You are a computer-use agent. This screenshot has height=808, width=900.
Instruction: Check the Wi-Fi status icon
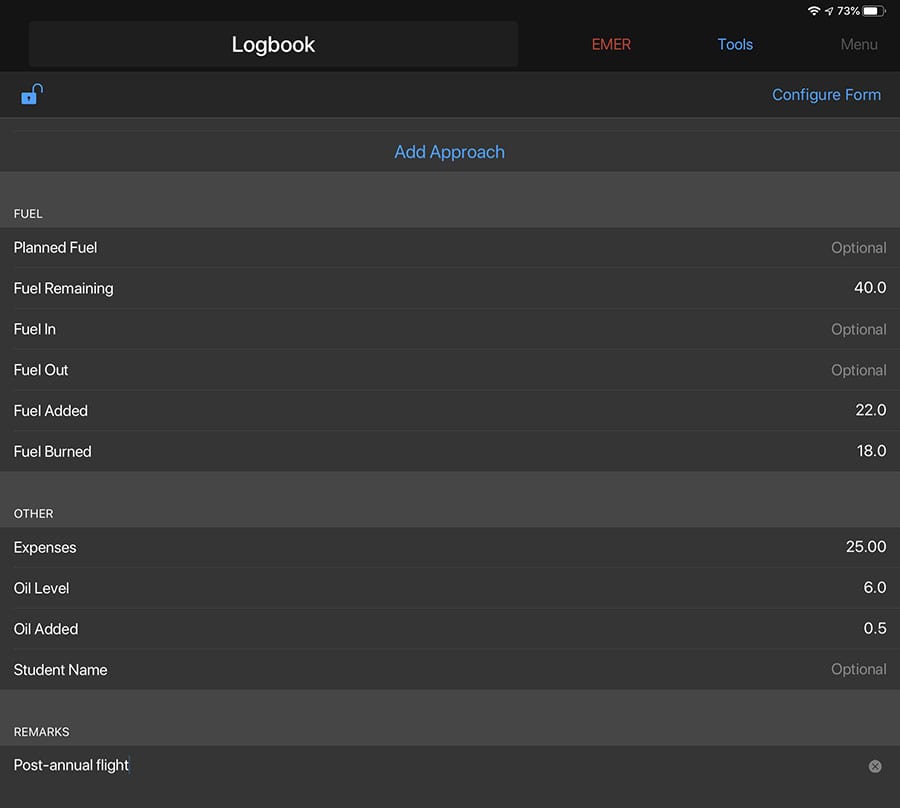(x=813, y=11)
